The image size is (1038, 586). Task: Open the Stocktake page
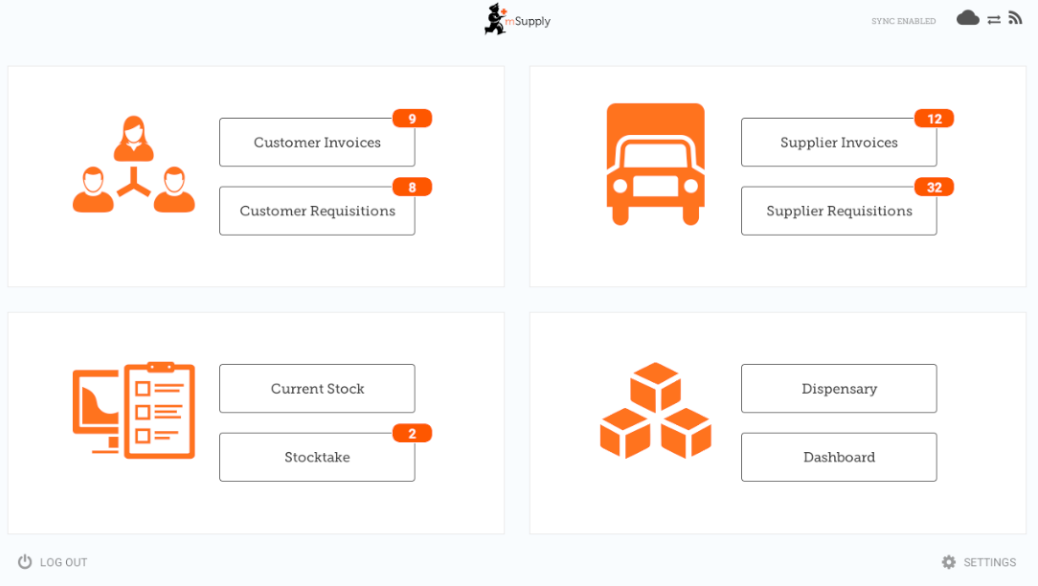click(x=317, y=457)
